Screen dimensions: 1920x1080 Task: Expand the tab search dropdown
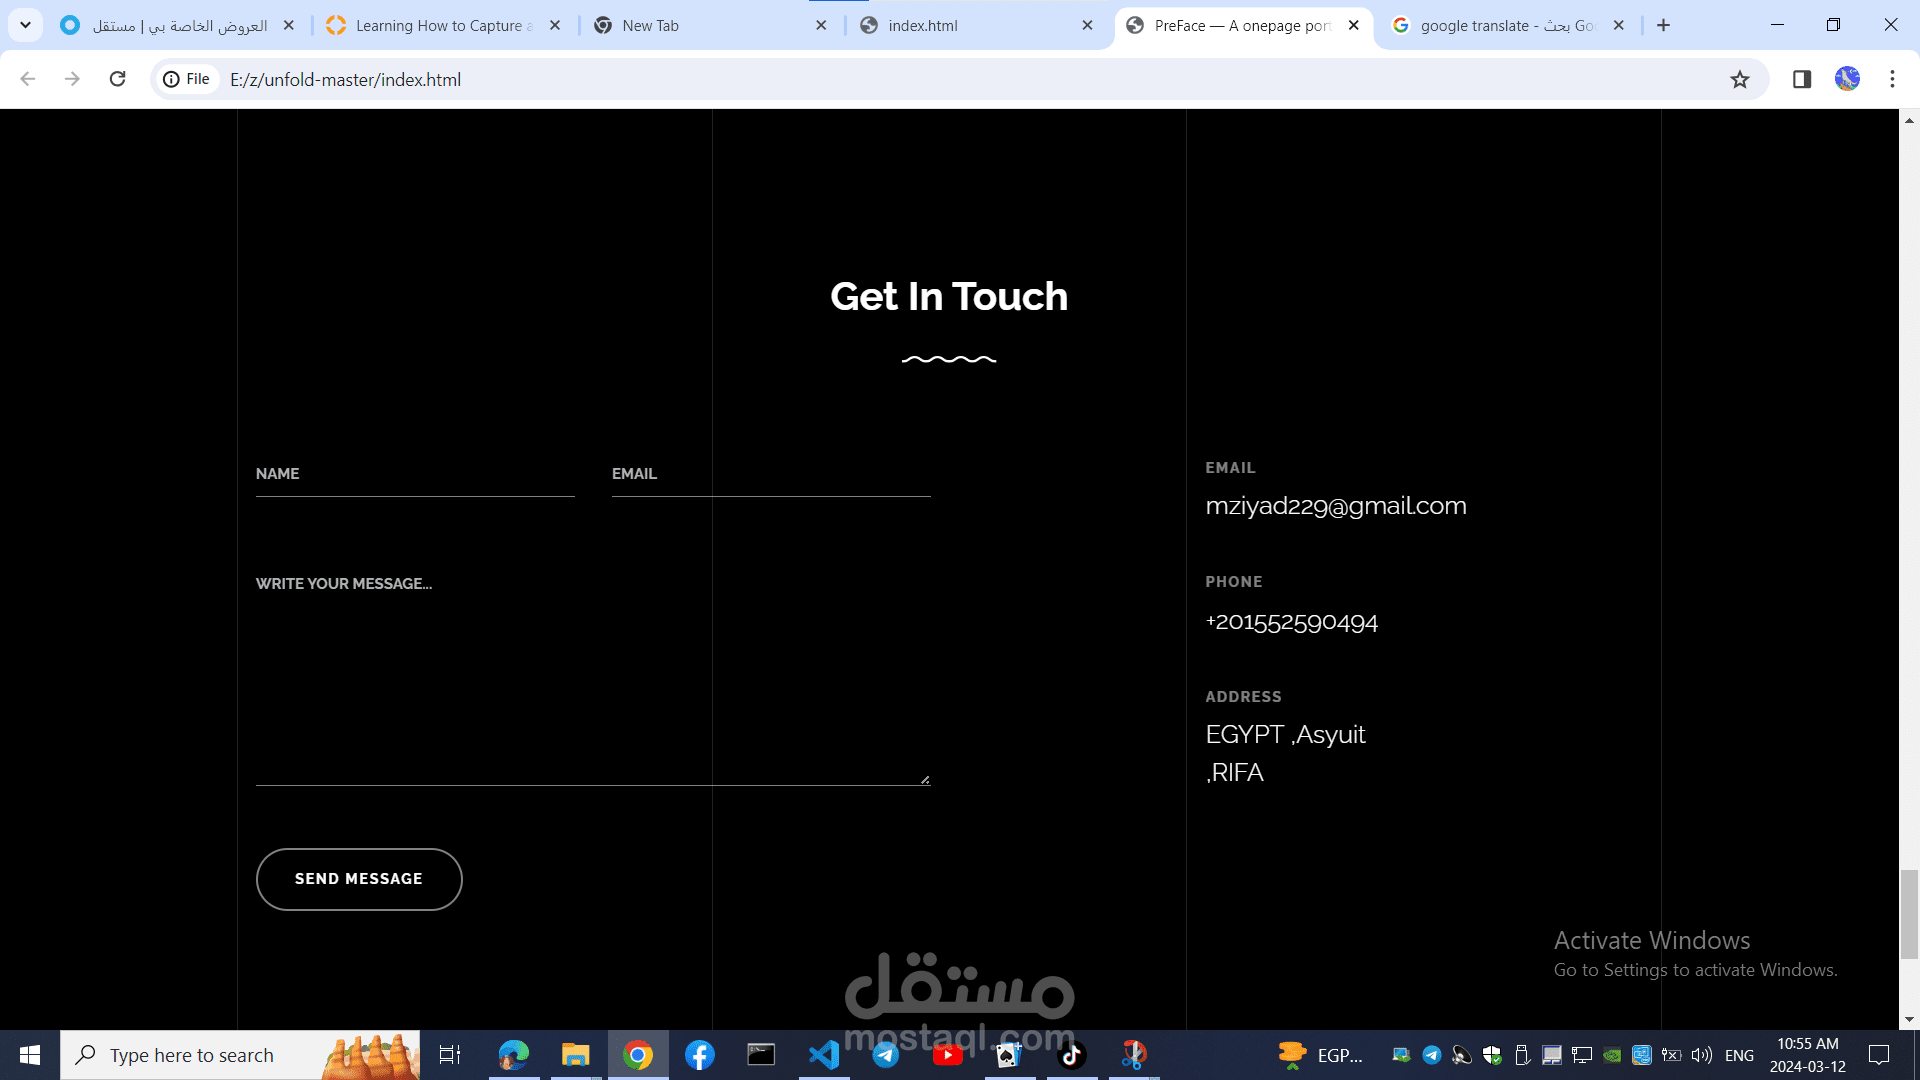click(x=25, y=25)
